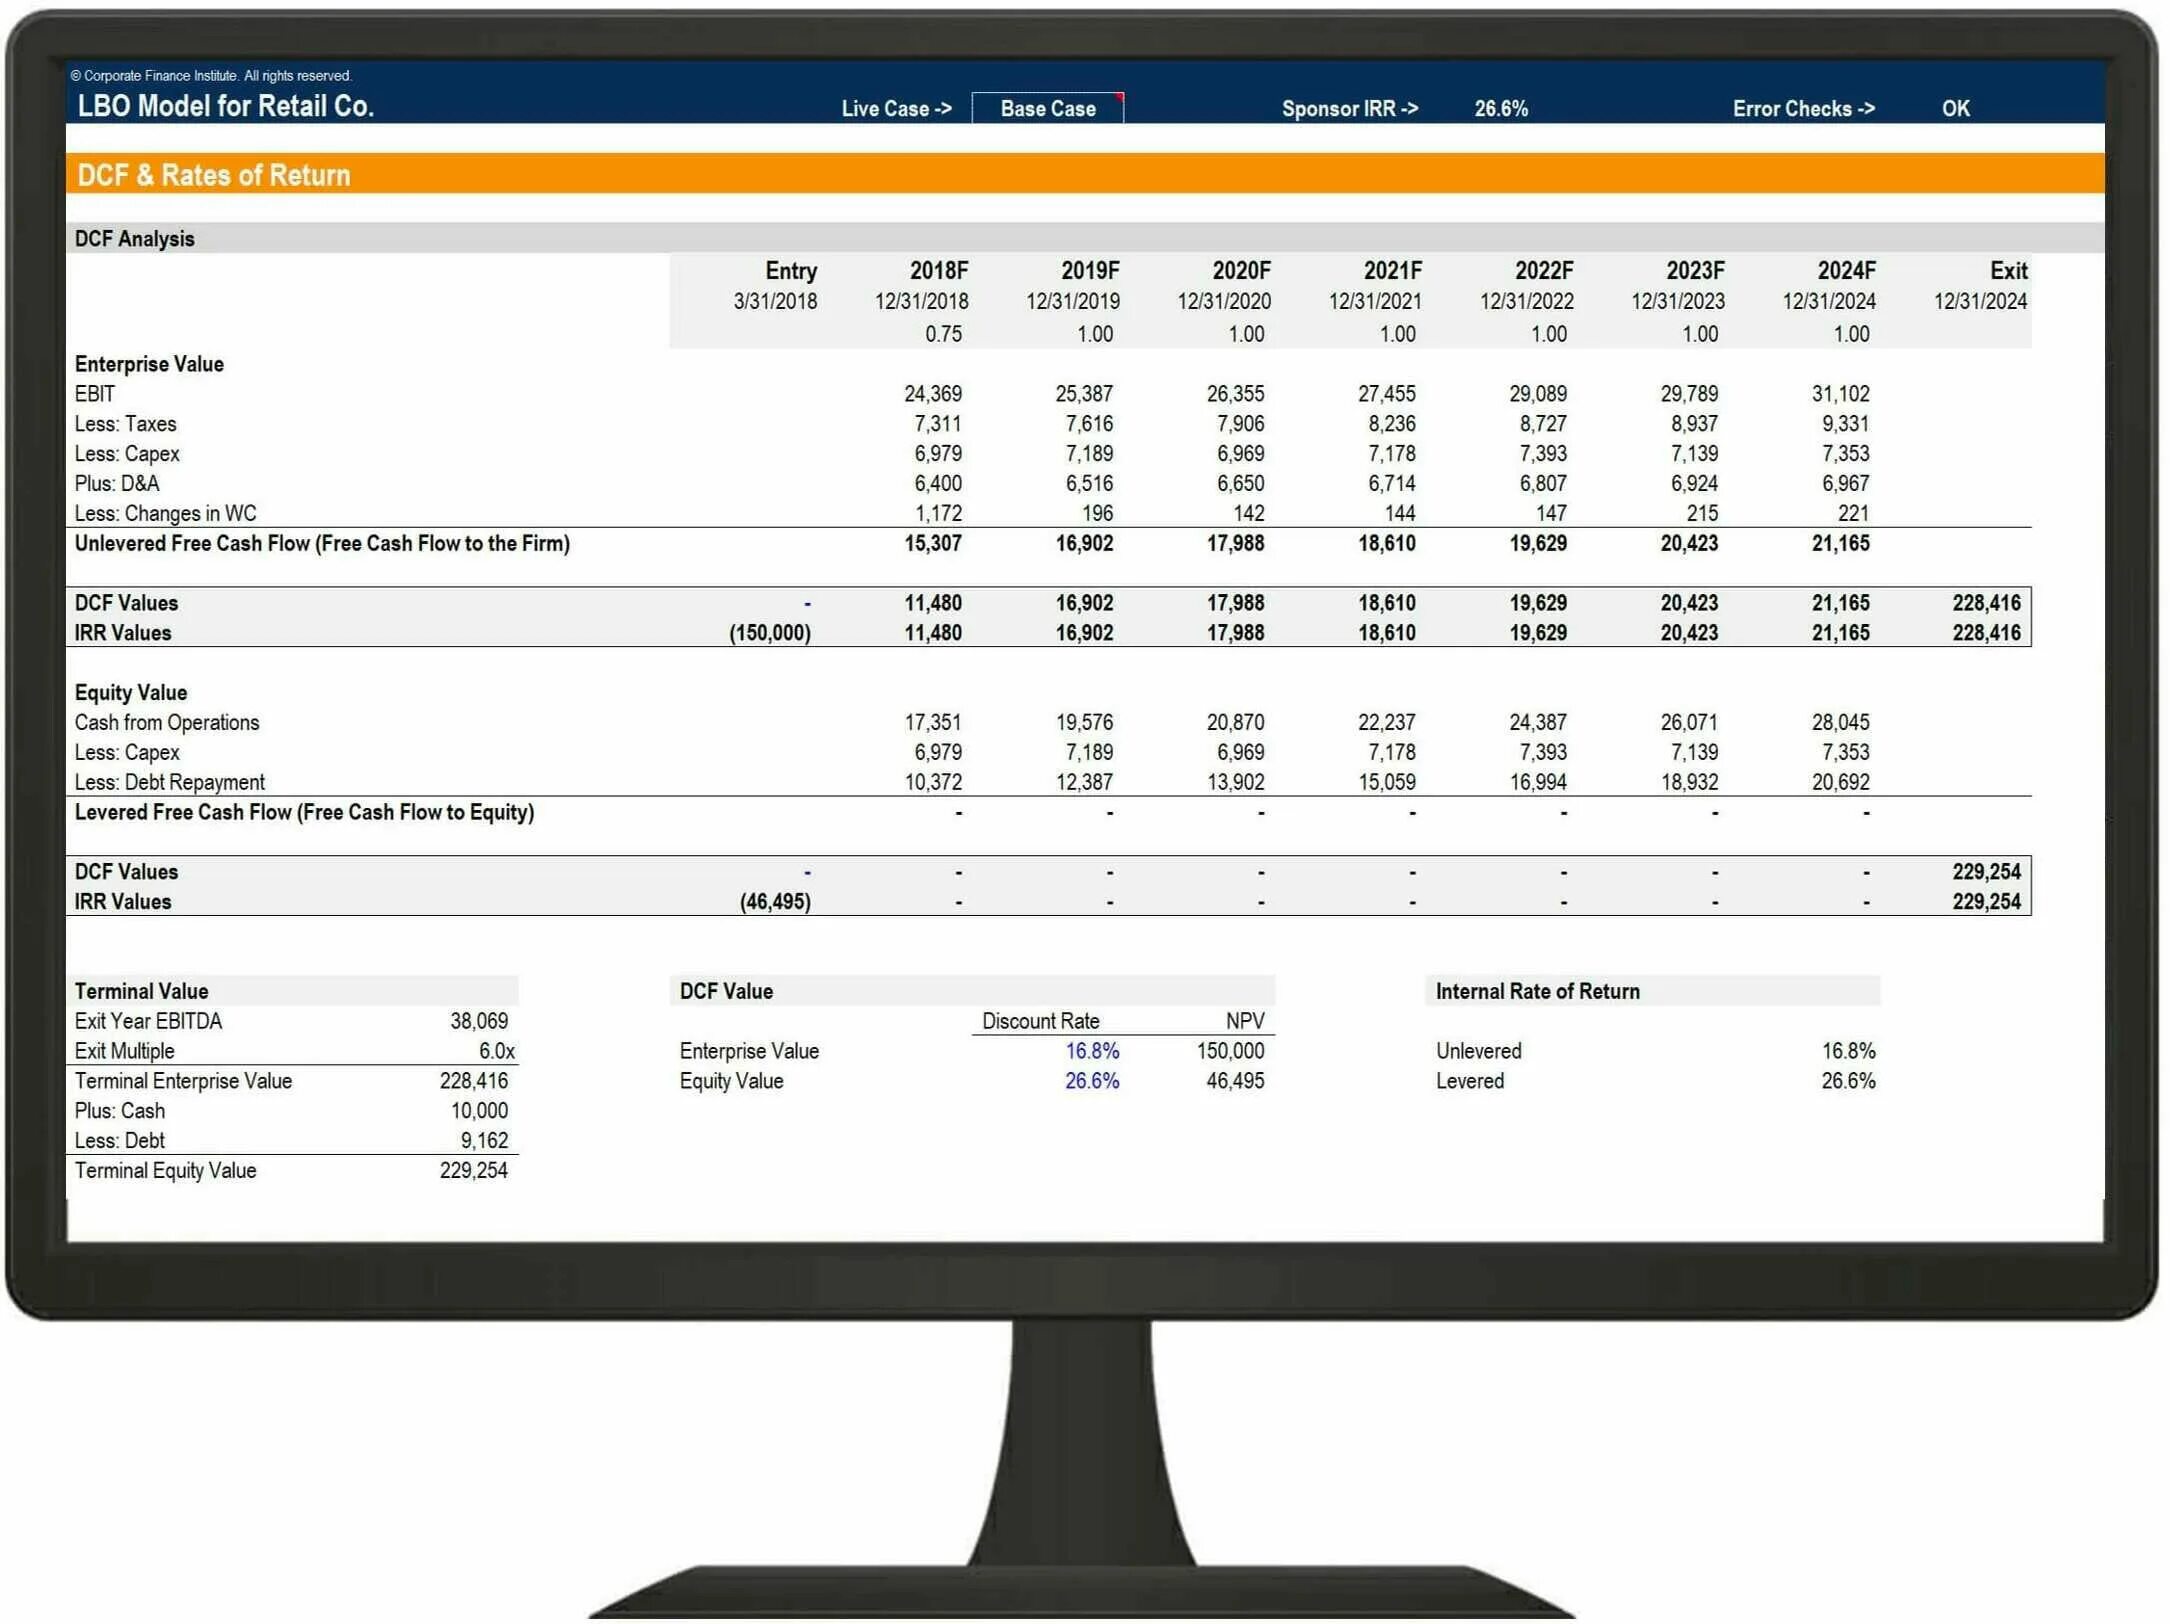Click the Exit Year EBITDA 38,069 value
This screenshot has height=1624, width=2170.
478,1021
